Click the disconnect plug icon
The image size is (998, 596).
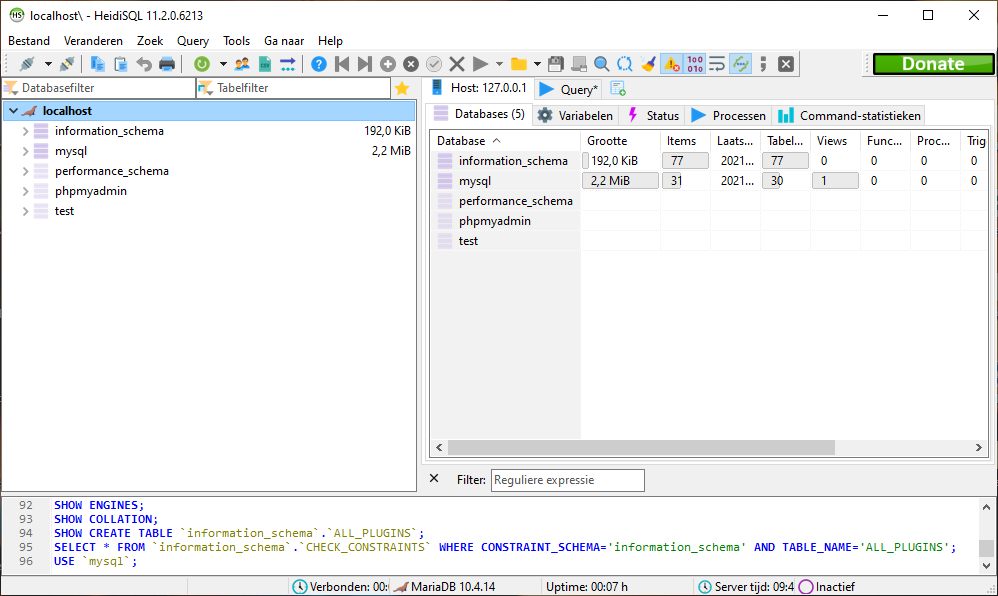coord(67,64)
